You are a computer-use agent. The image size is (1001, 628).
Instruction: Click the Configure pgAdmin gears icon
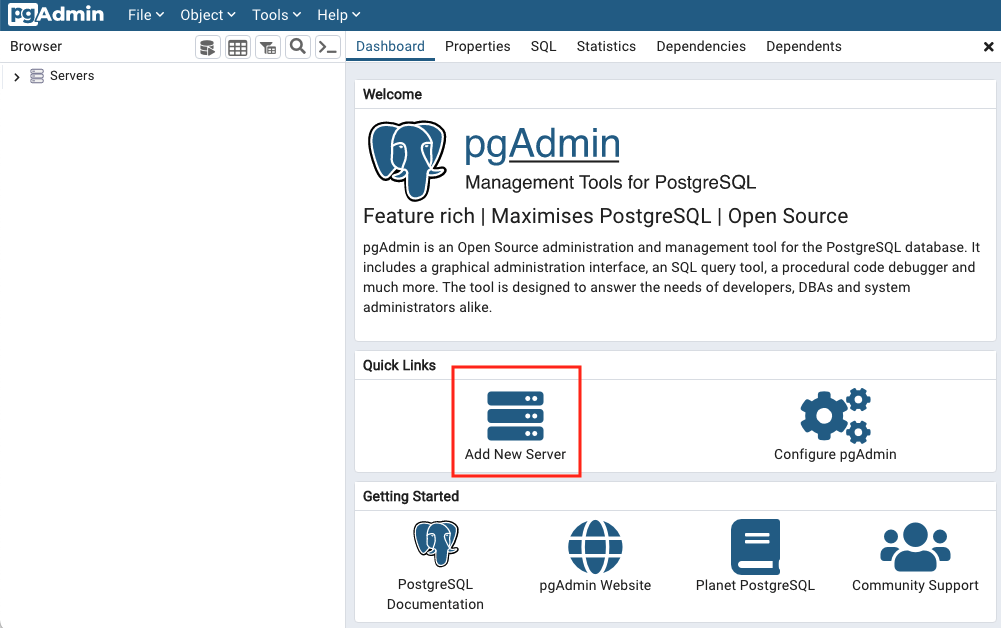pos(835,413)
